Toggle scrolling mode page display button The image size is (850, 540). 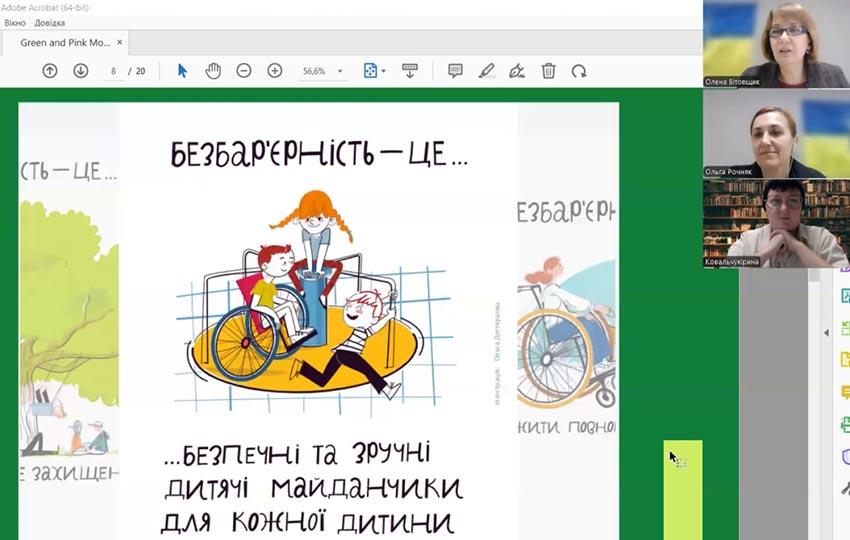(x=409, y=71)
